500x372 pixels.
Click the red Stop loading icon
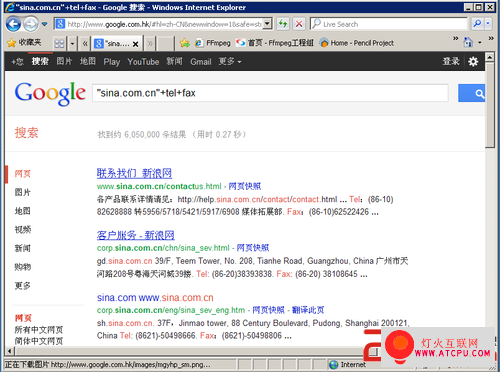point(299,24)
